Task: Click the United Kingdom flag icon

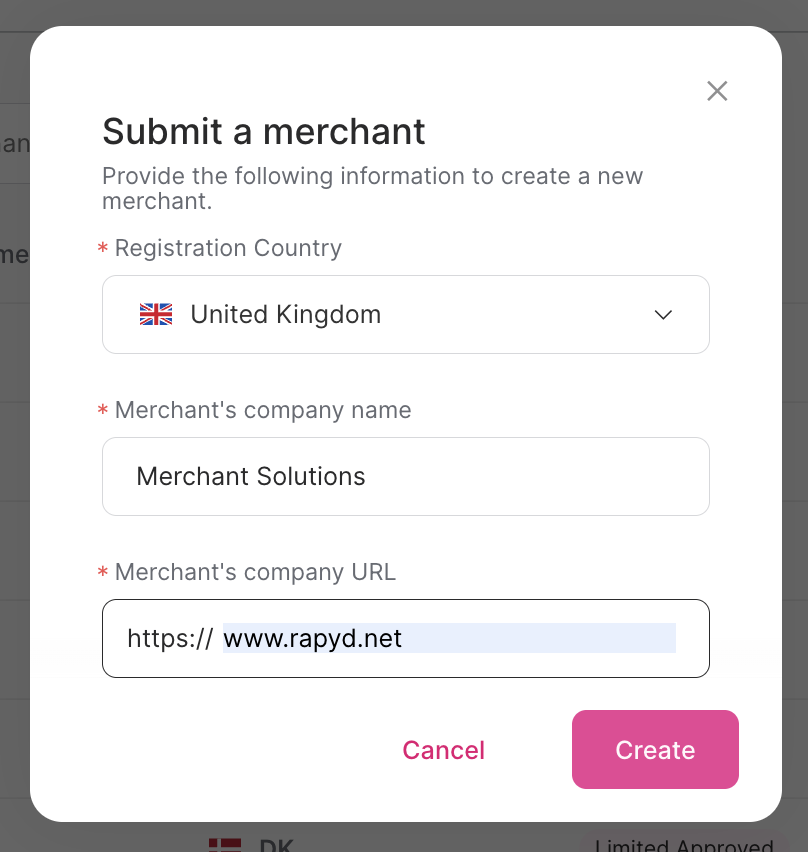Action: pyautogui.click(x=155, y=314)
